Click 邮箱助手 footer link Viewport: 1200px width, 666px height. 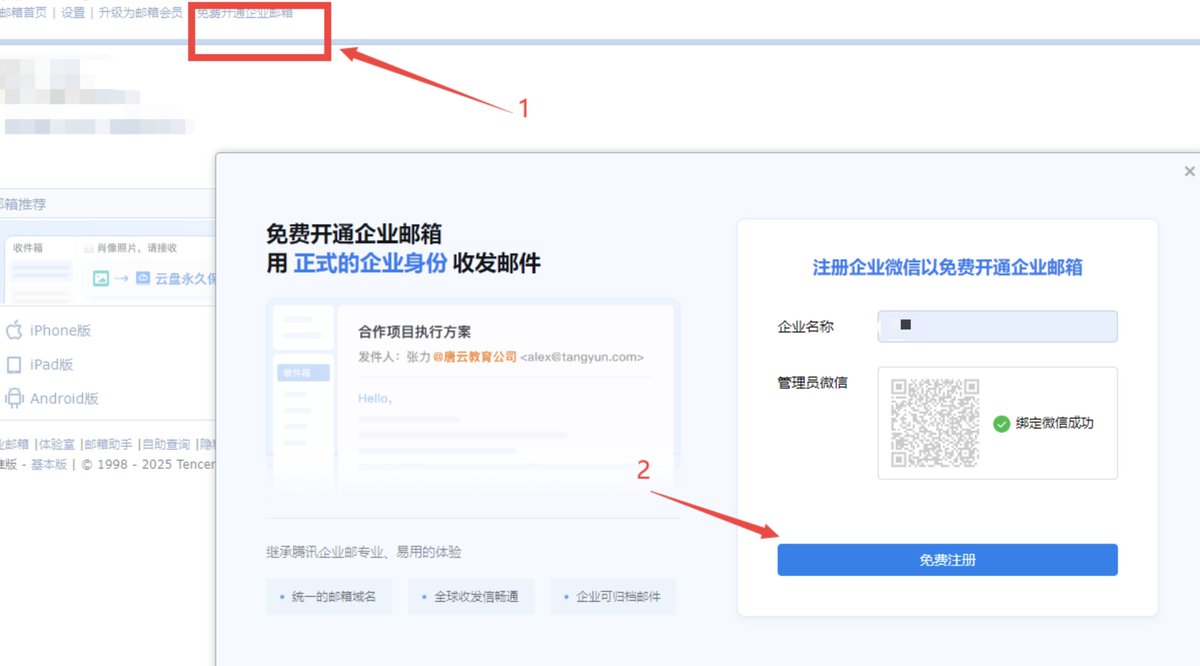pos(109,444)
